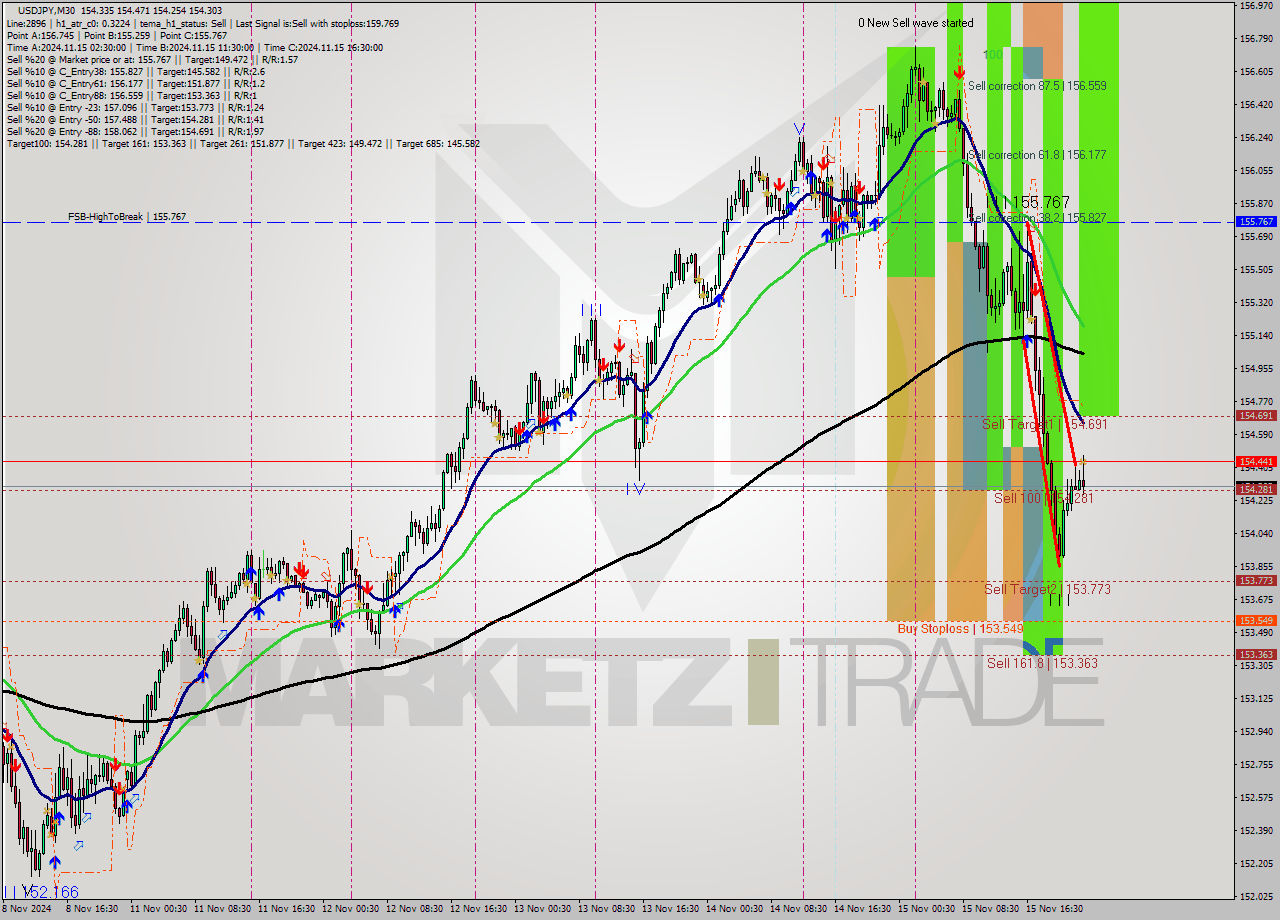Click the '0 New Sell wave started' label
Viewport: 1280px width, 920px height.
(916, 22)
